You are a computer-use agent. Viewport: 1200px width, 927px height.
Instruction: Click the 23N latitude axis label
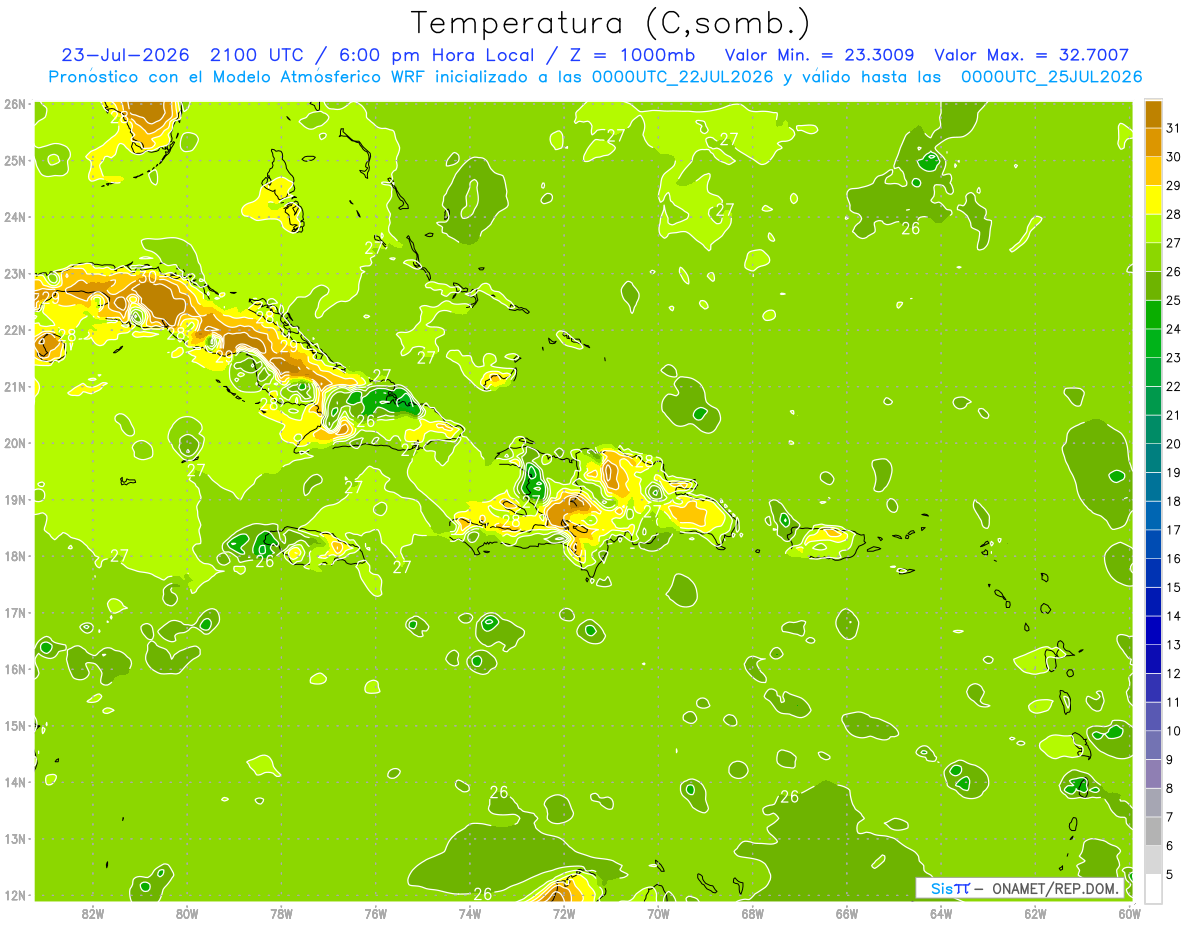coord(14,273)
